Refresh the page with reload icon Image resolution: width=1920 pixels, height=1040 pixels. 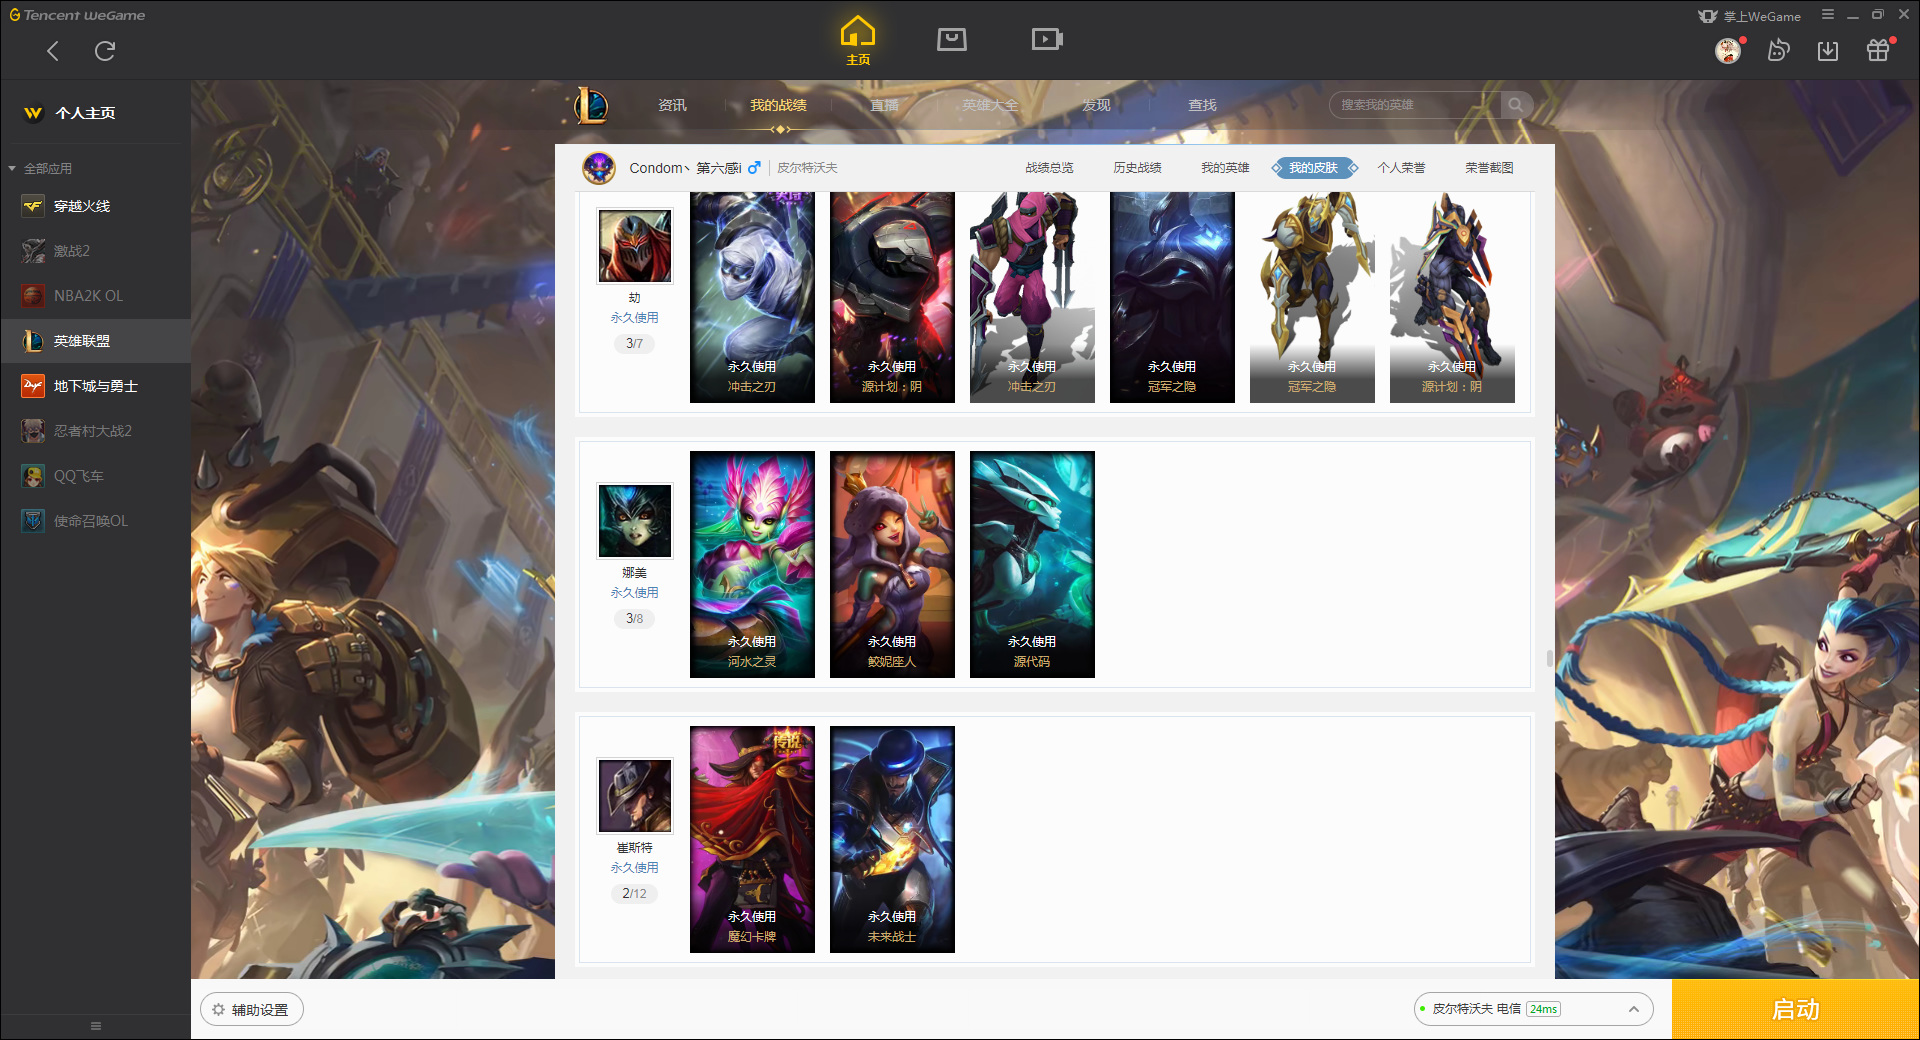click(x=105, y=51)
